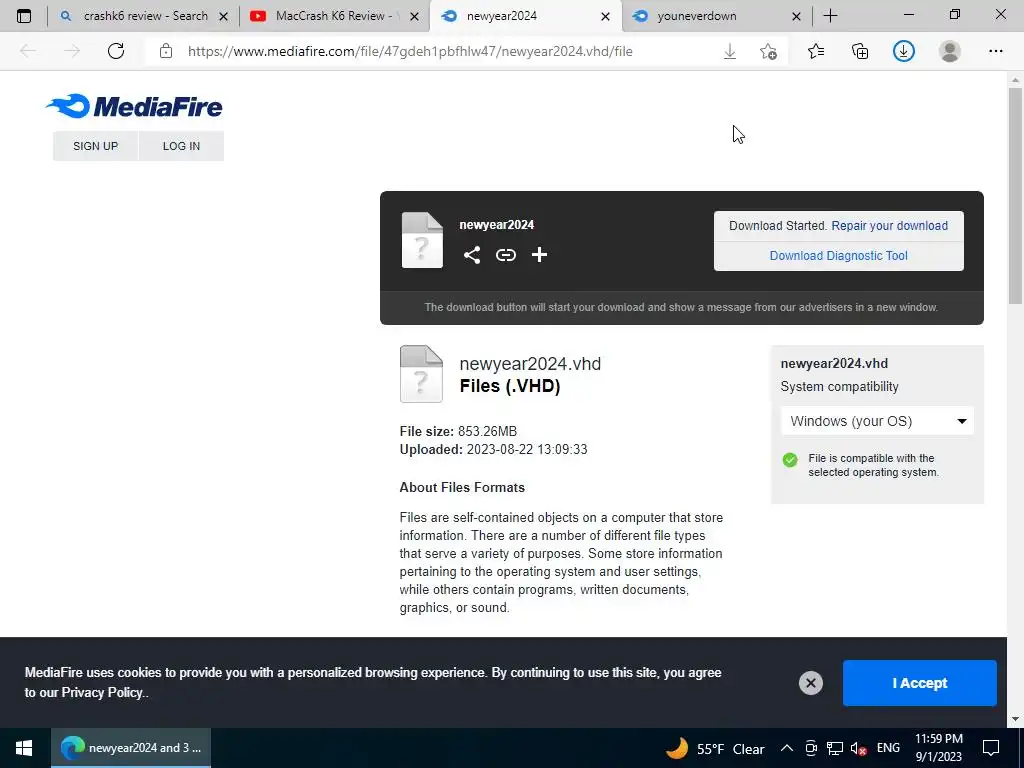
Task: Click the plus icon to save file
Action: [x=539, y=255]
